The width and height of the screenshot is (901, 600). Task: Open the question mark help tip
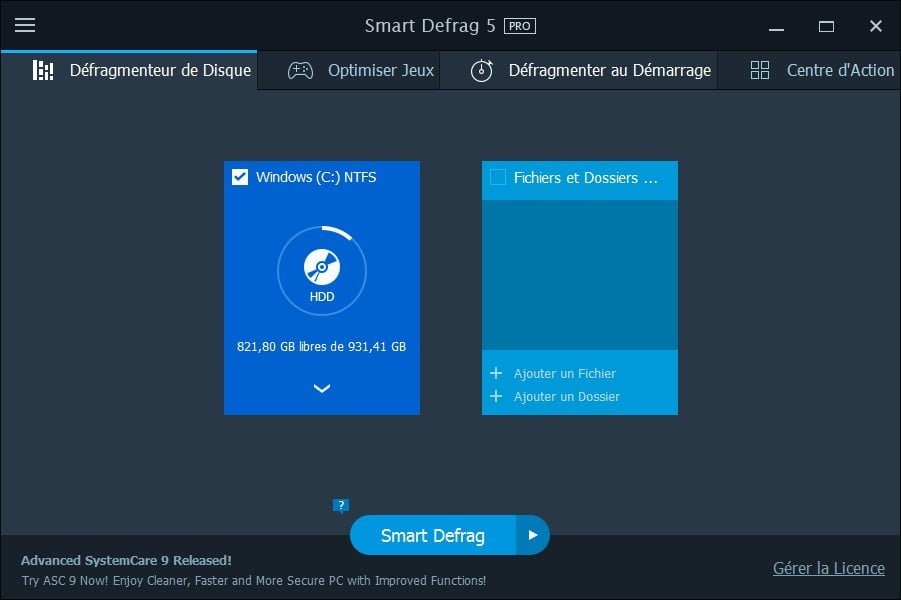tap(341, 506)
